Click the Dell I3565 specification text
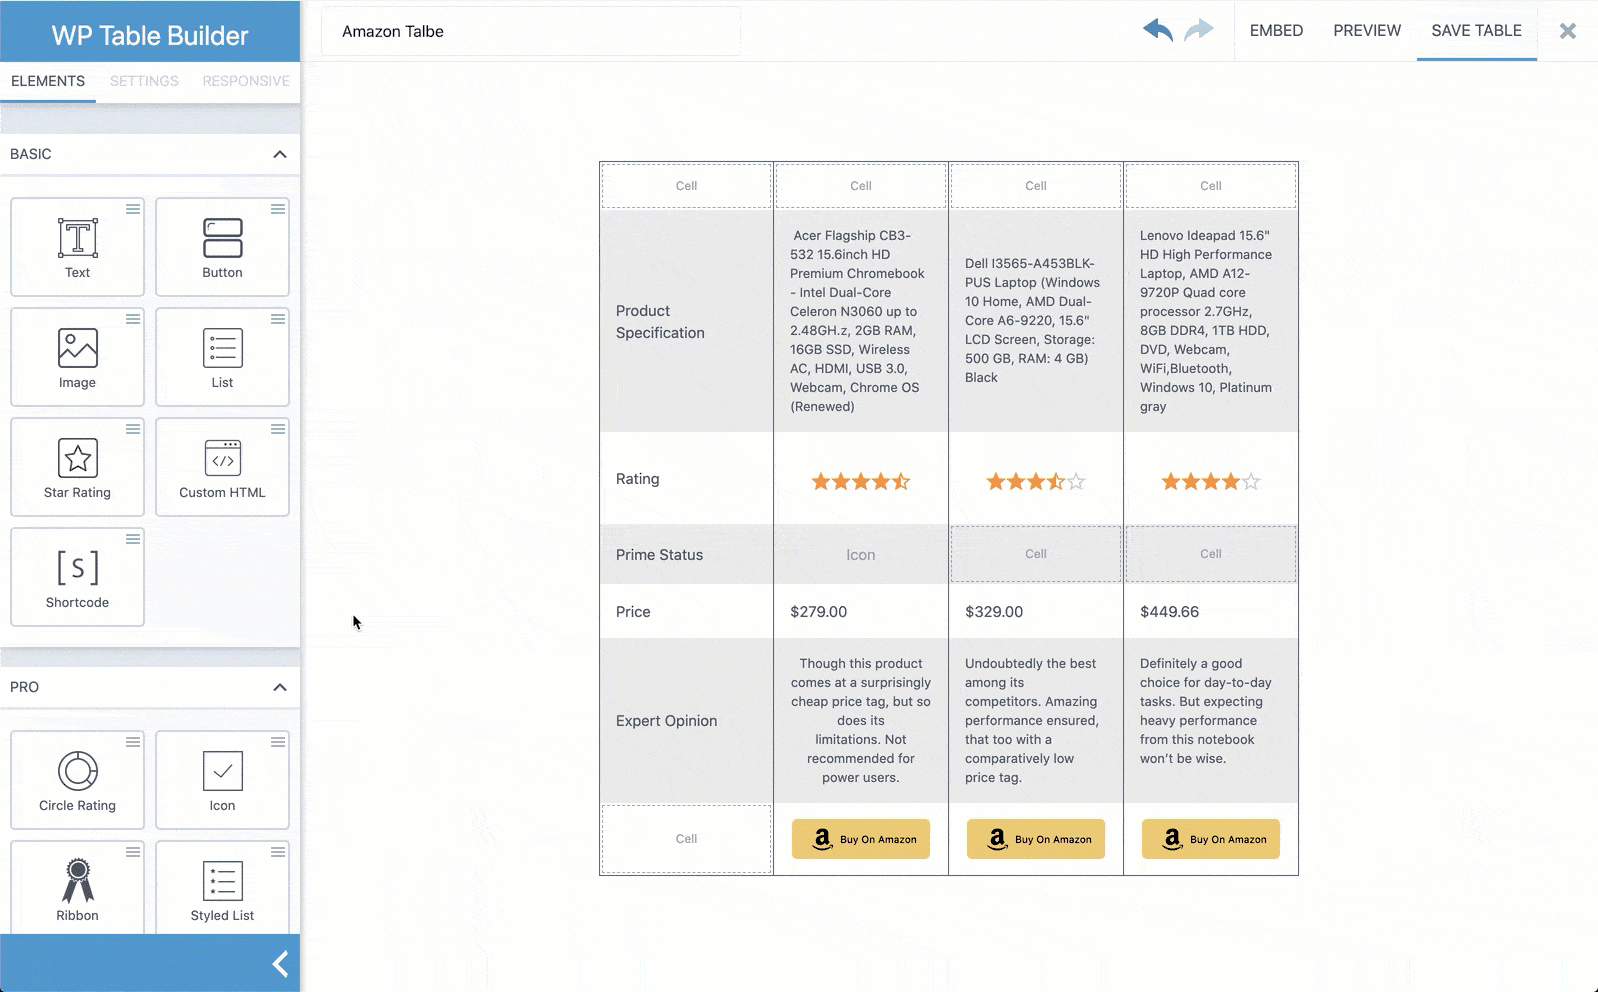Viewport: 1598px width, 992px height. (1032, 320)
